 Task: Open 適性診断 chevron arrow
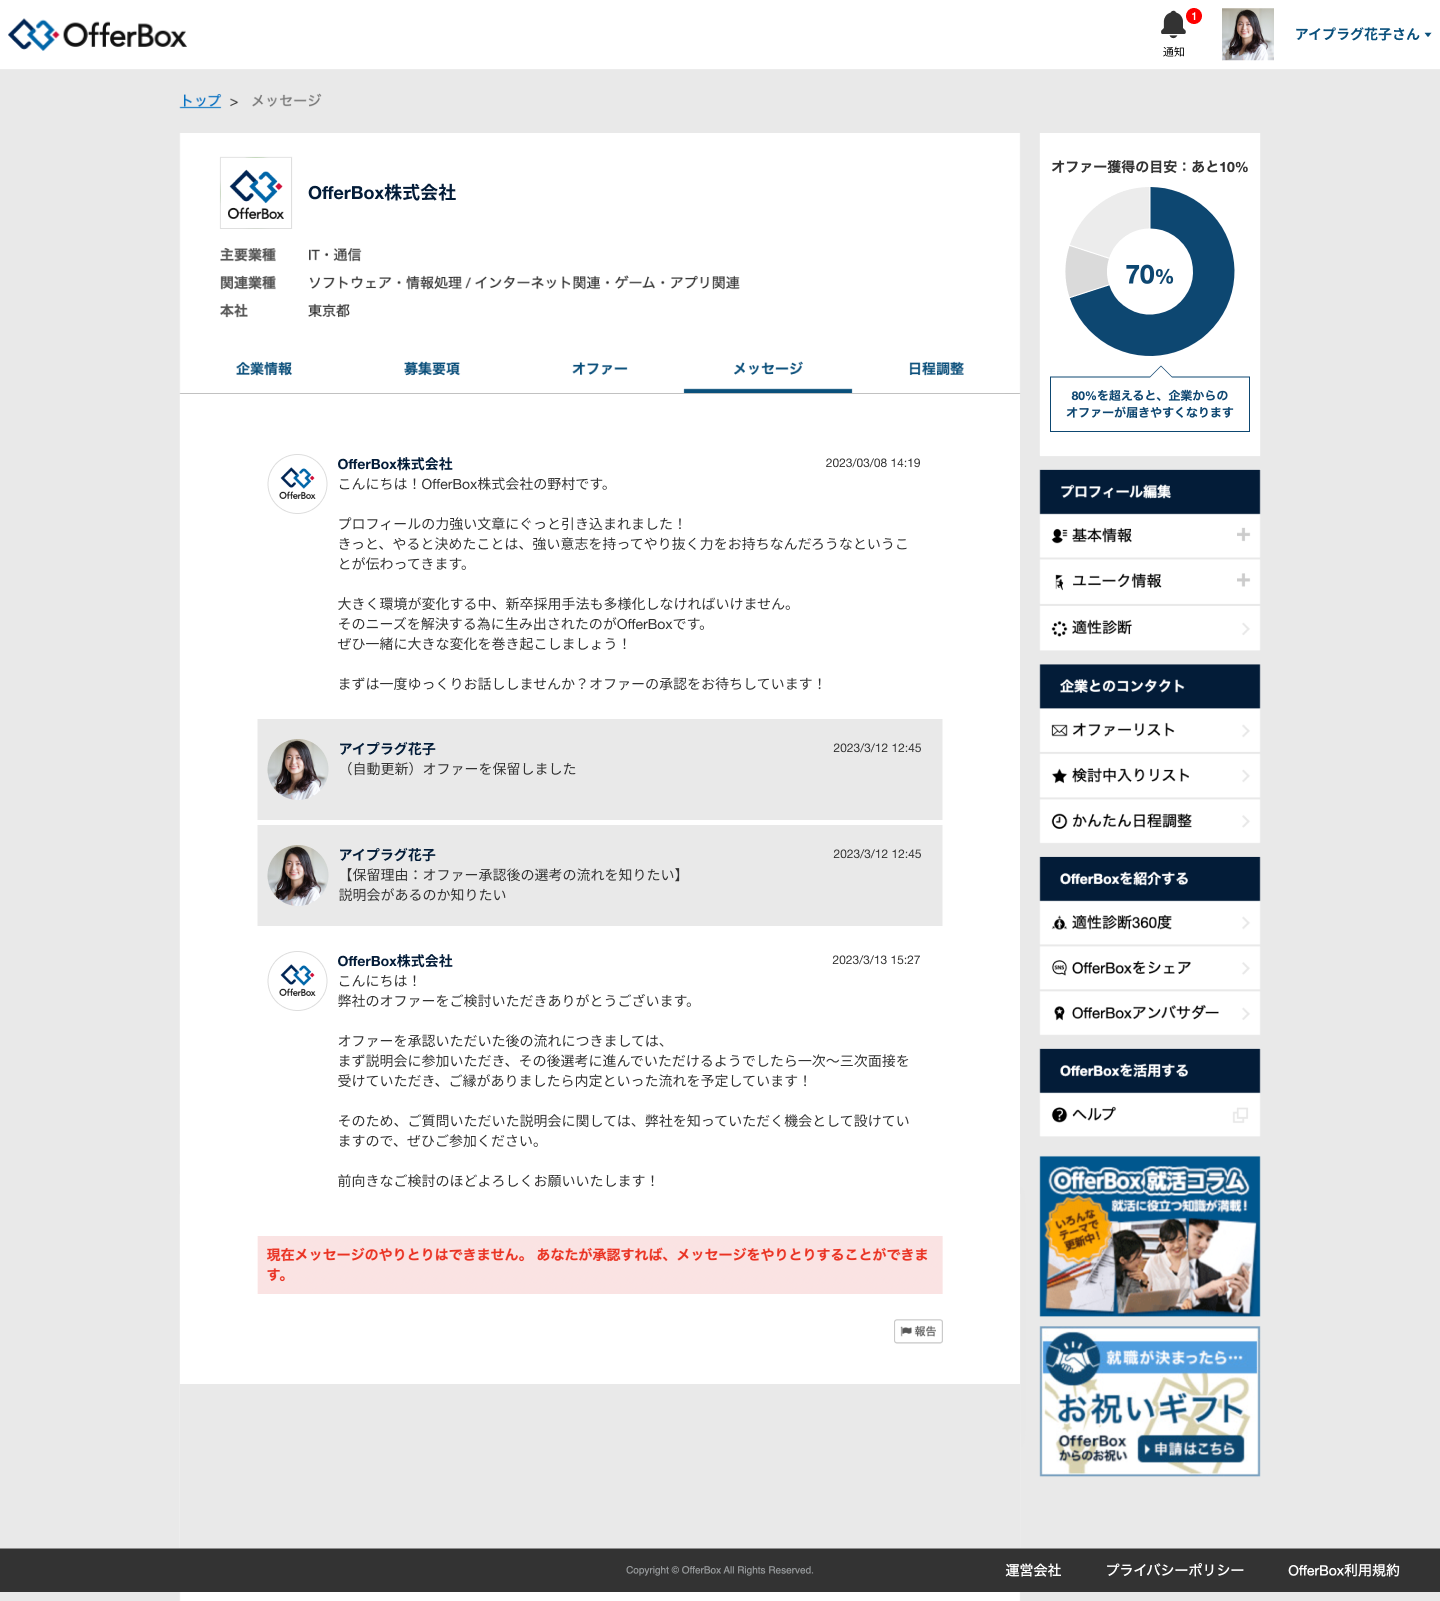point(1245,628)
